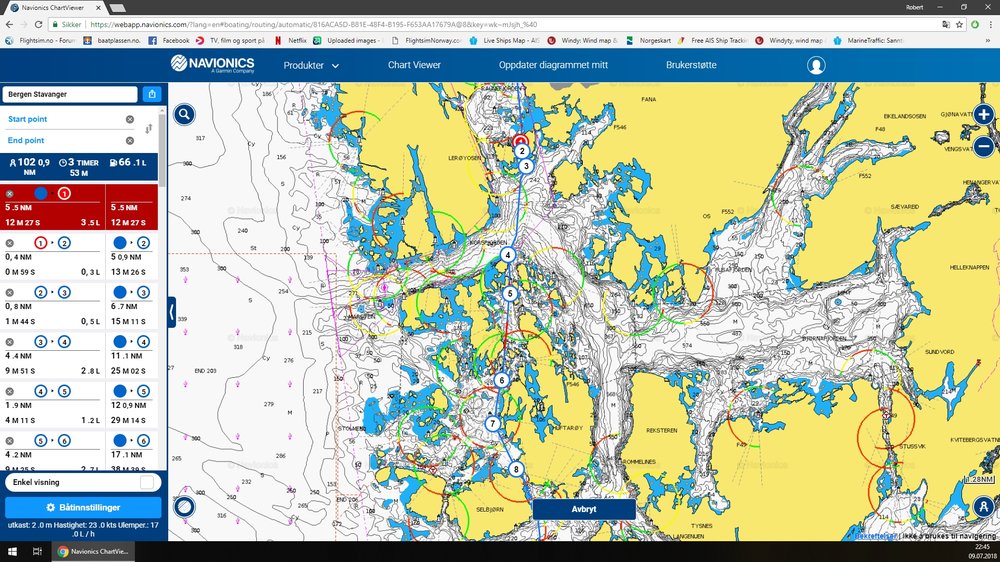Edit the Bergen Stavanger route name field

[x=70, y=94]
